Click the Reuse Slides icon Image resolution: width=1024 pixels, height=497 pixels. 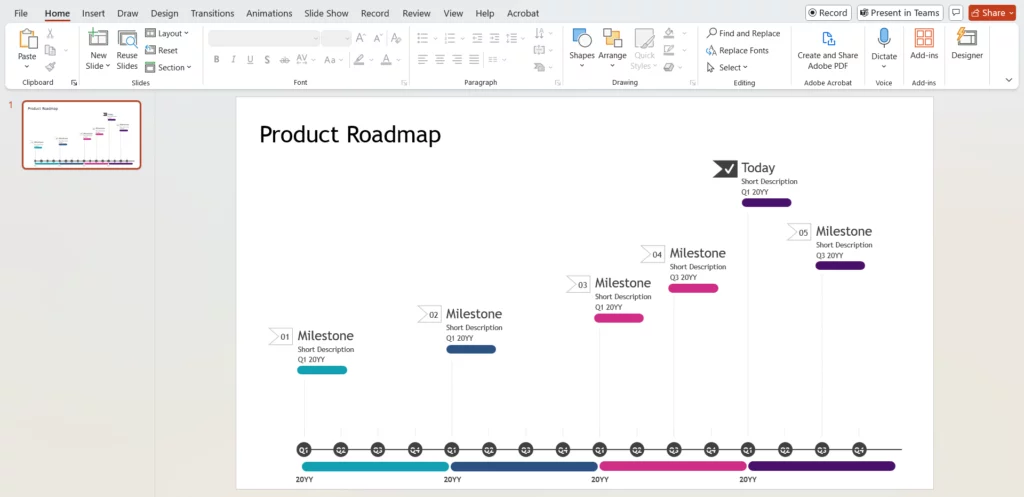point(127,40)
